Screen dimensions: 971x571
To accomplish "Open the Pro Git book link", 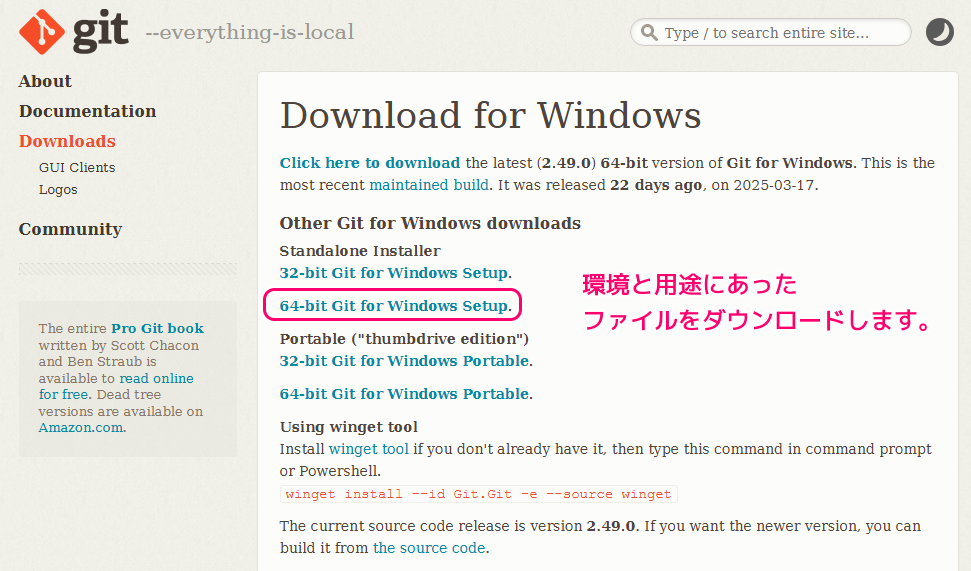I will 157,328.
